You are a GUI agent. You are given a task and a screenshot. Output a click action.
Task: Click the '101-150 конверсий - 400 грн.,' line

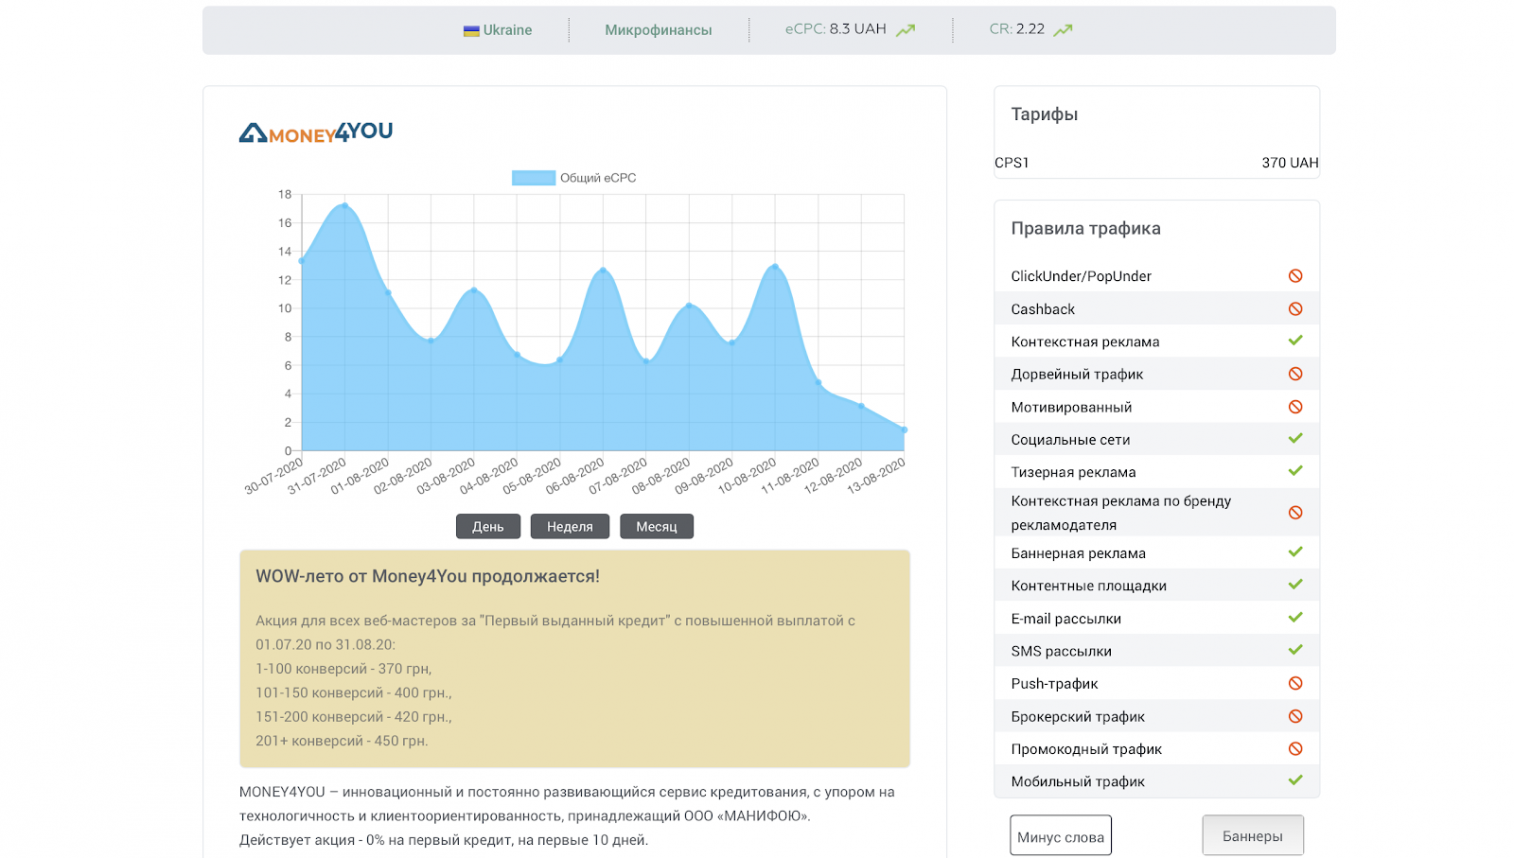pos(353,693)
